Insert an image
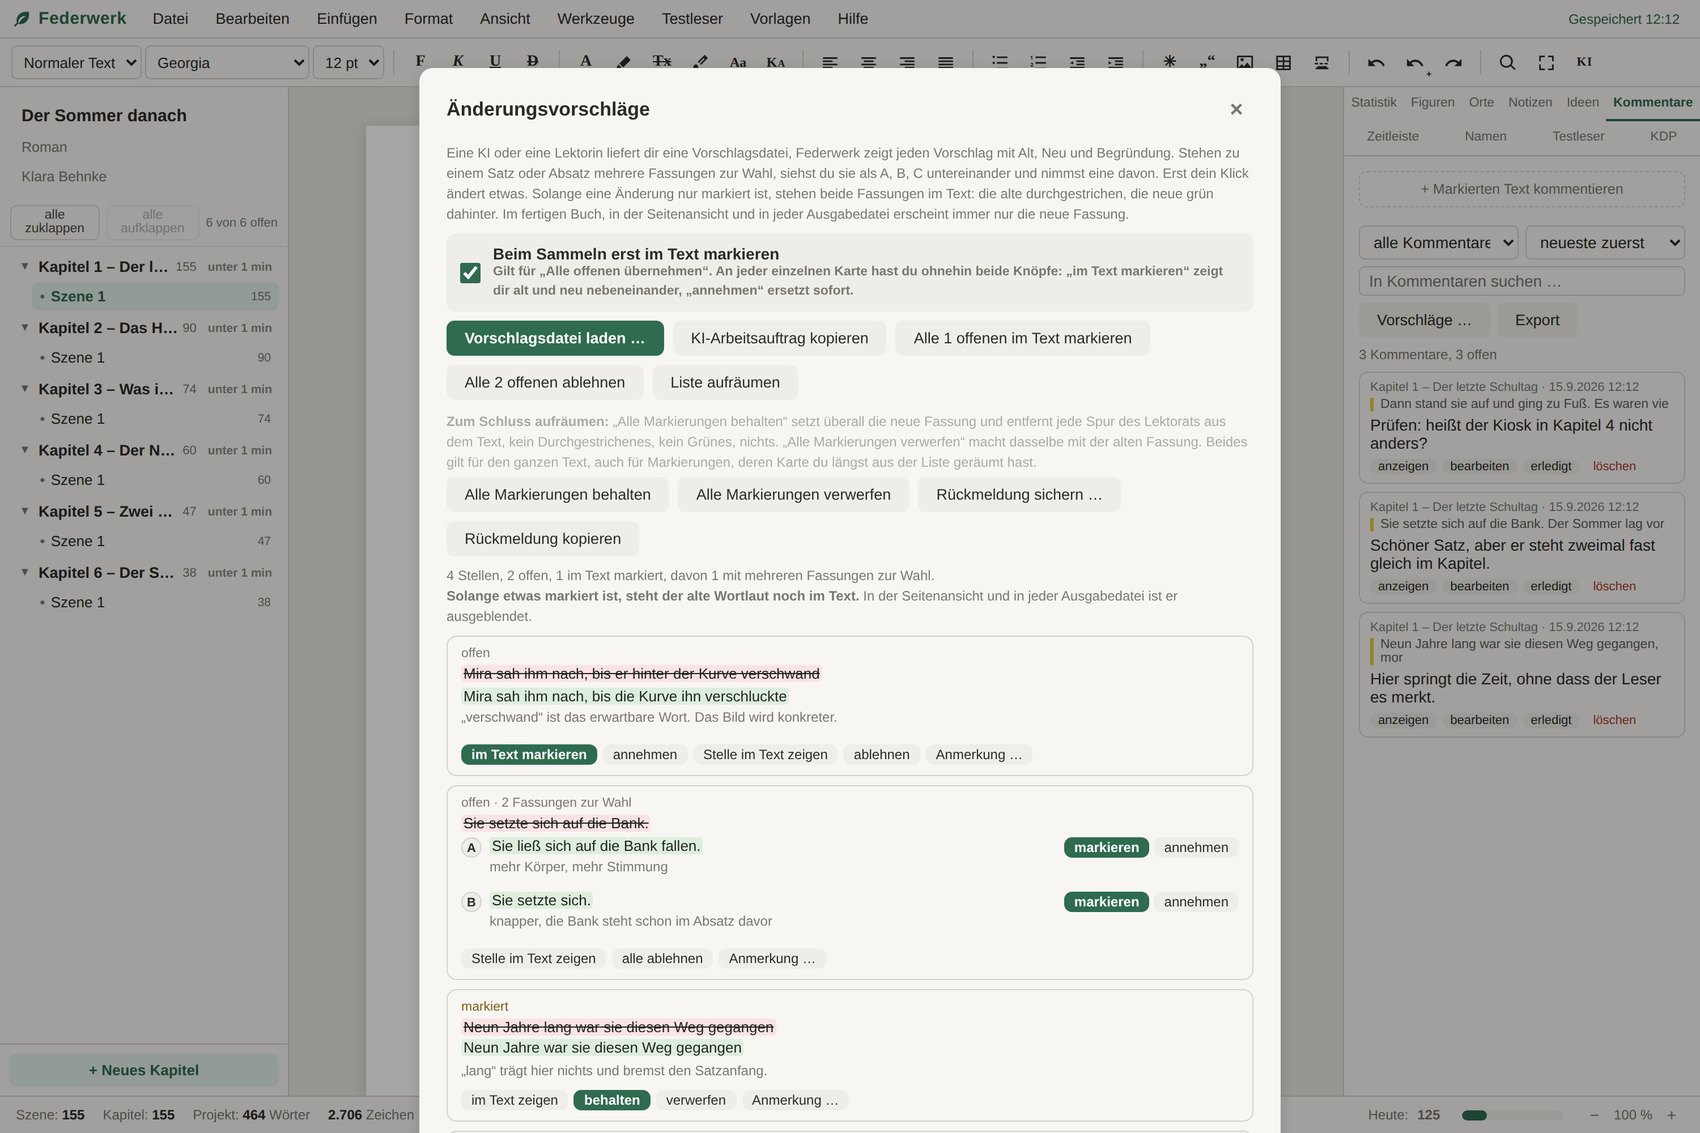The height and width of the screenshot is (1133, 1700). (1245, 62)
